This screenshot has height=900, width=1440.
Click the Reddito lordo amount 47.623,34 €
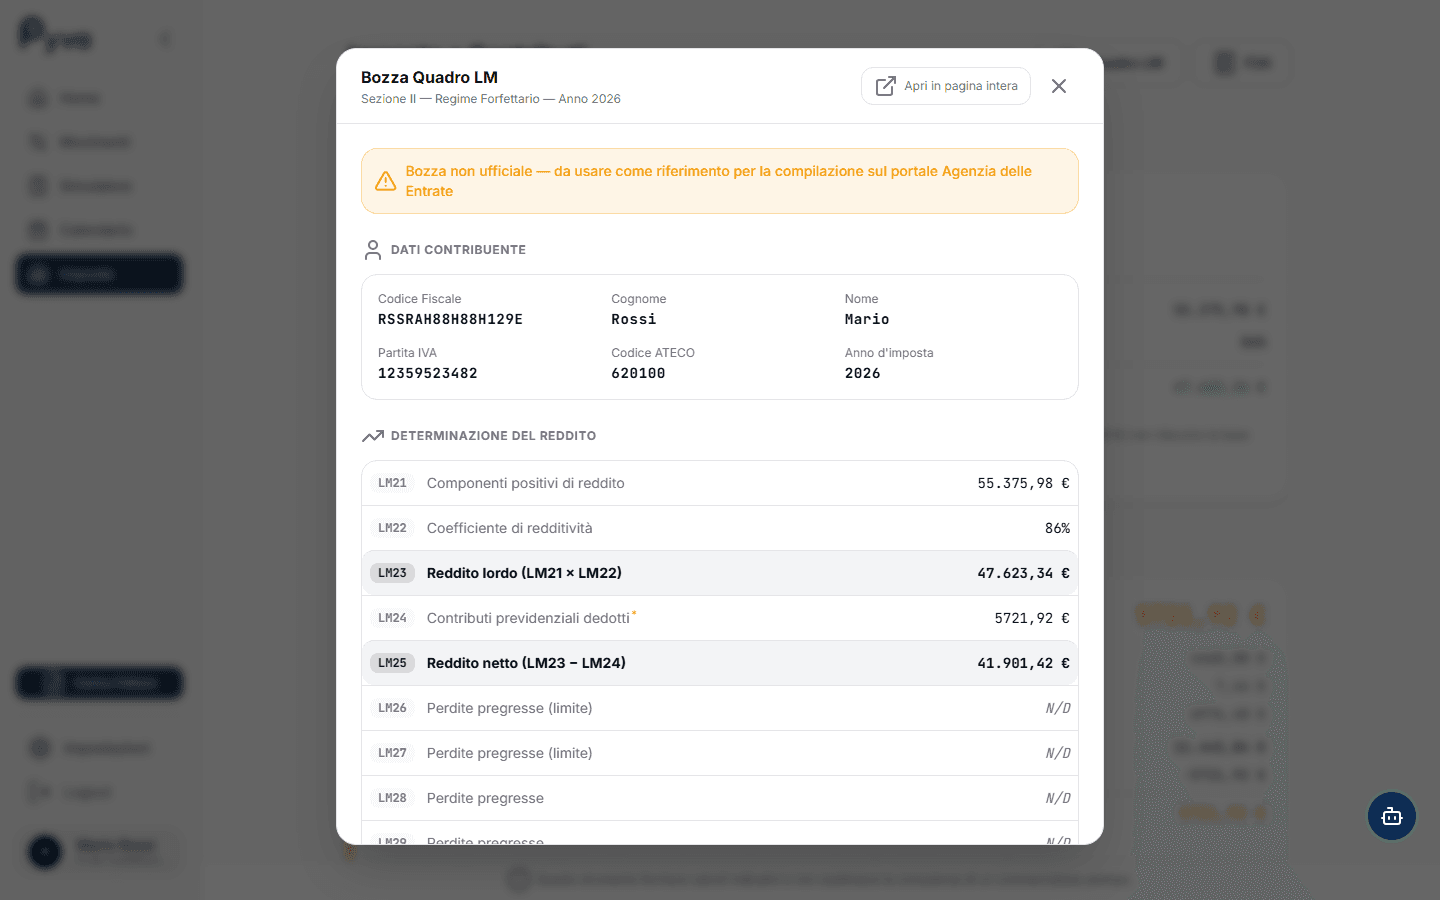pos(1022,573)
